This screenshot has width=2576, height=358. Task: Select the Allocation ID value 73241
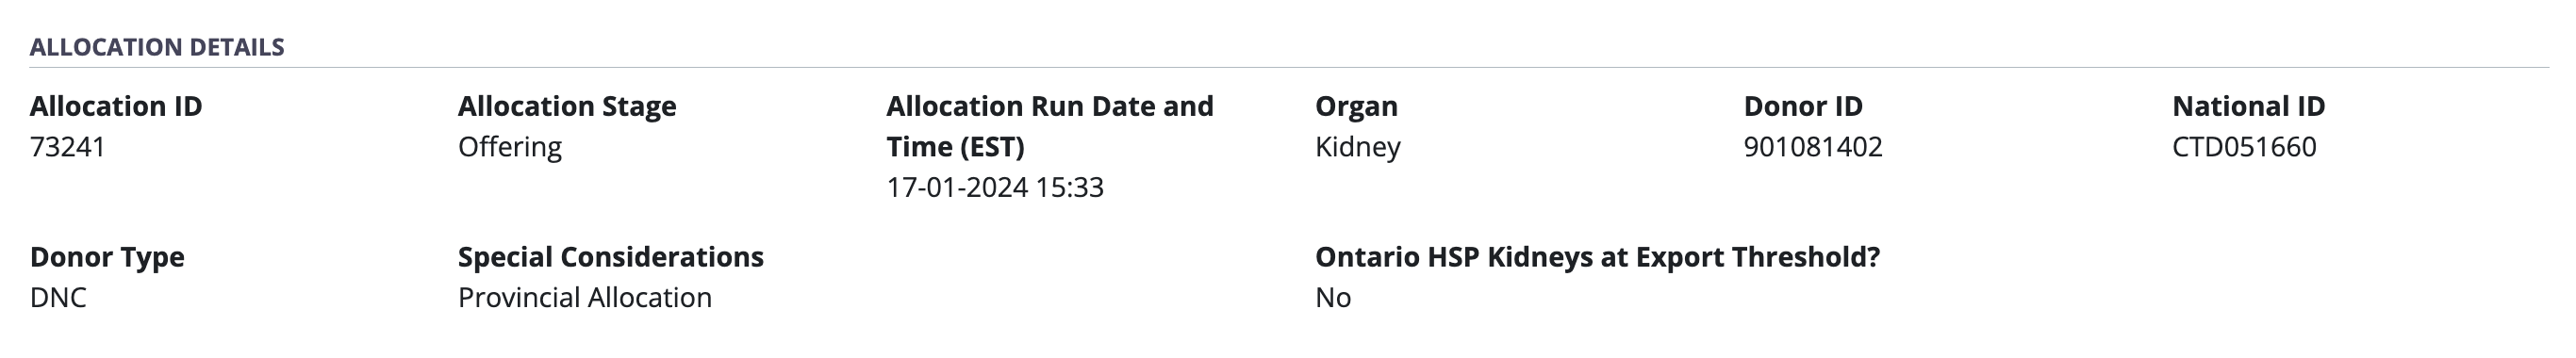[68, 147]
